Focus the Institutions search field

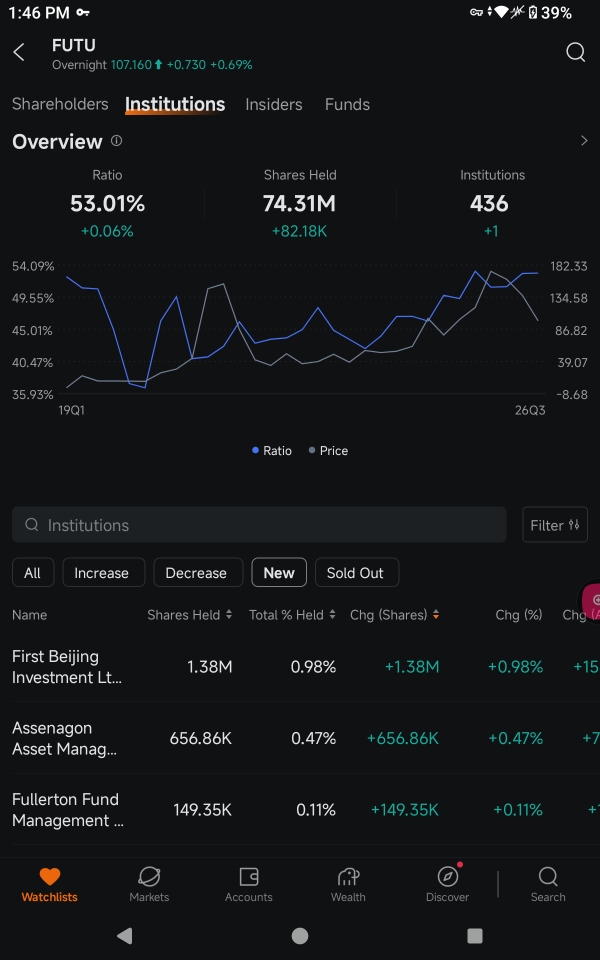[x=259, y=525]
